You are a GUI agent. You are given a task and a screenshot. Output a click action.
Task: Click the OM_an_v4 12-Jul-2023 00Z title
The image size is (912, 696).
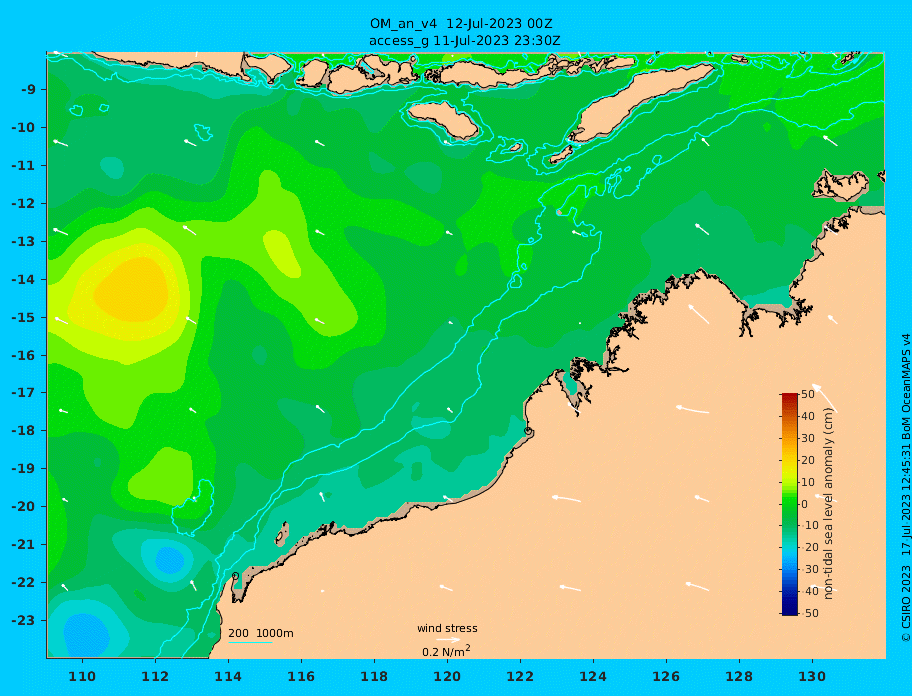tap(461, 24)
